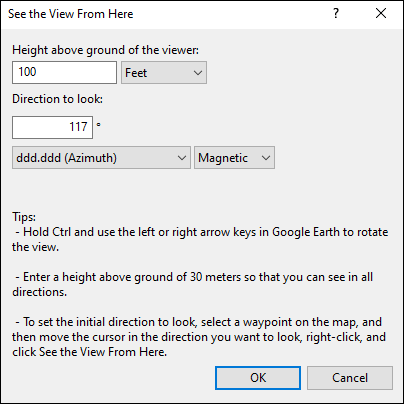Click the OK button
Image resolution: width=404 pixels, height=404 pixels.
[x=258, y=378]
